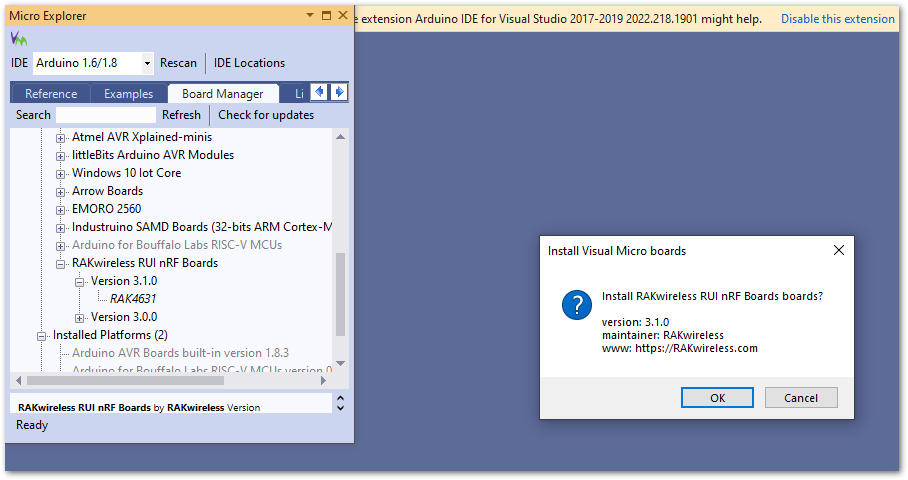Click the Rescan button

tap(178, 63)
